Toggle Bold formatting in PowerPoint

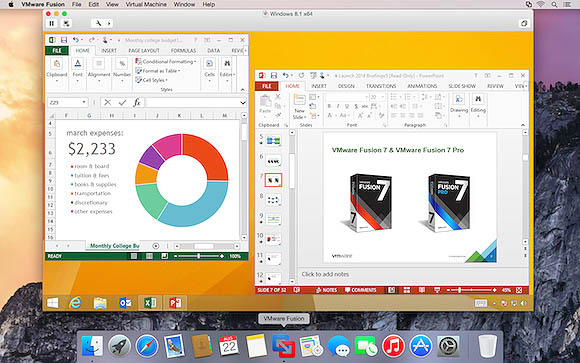[x=329, y=106]
